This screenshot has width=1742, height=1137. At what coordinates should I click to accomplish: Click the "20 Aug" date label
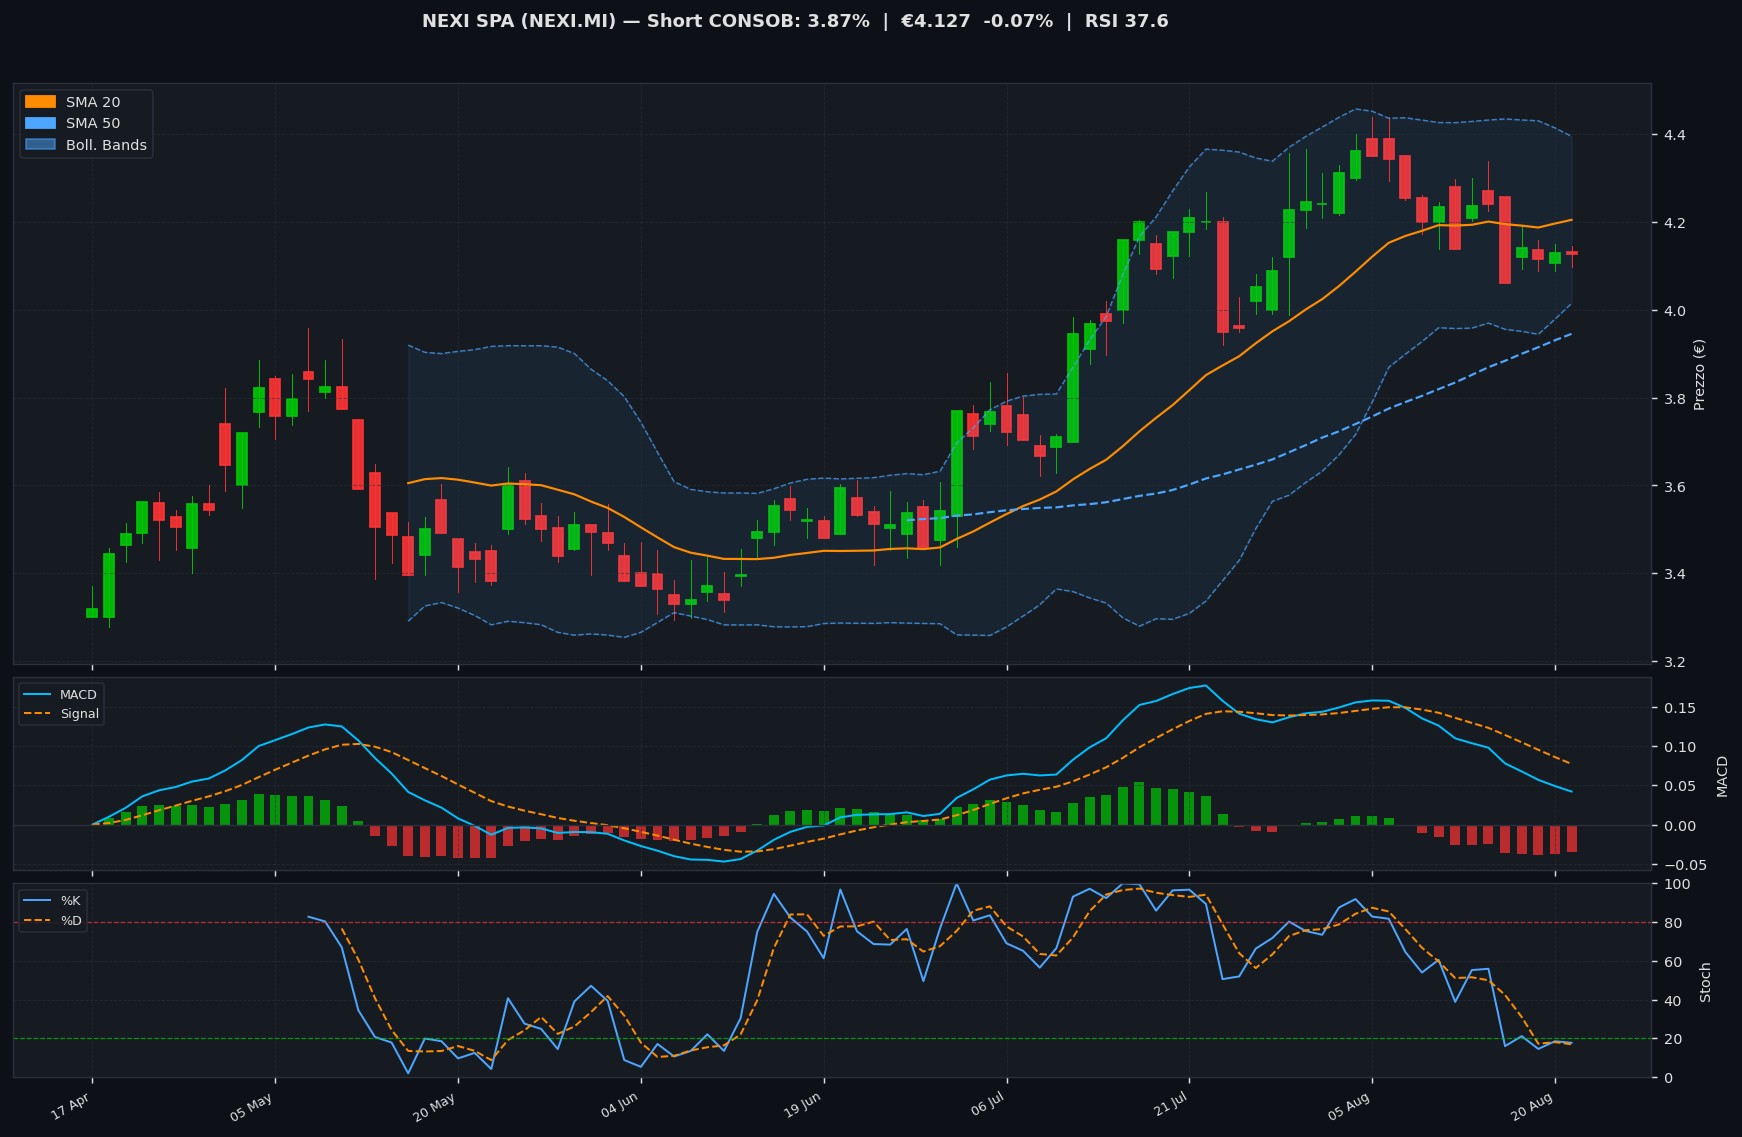(1534, 1107)
